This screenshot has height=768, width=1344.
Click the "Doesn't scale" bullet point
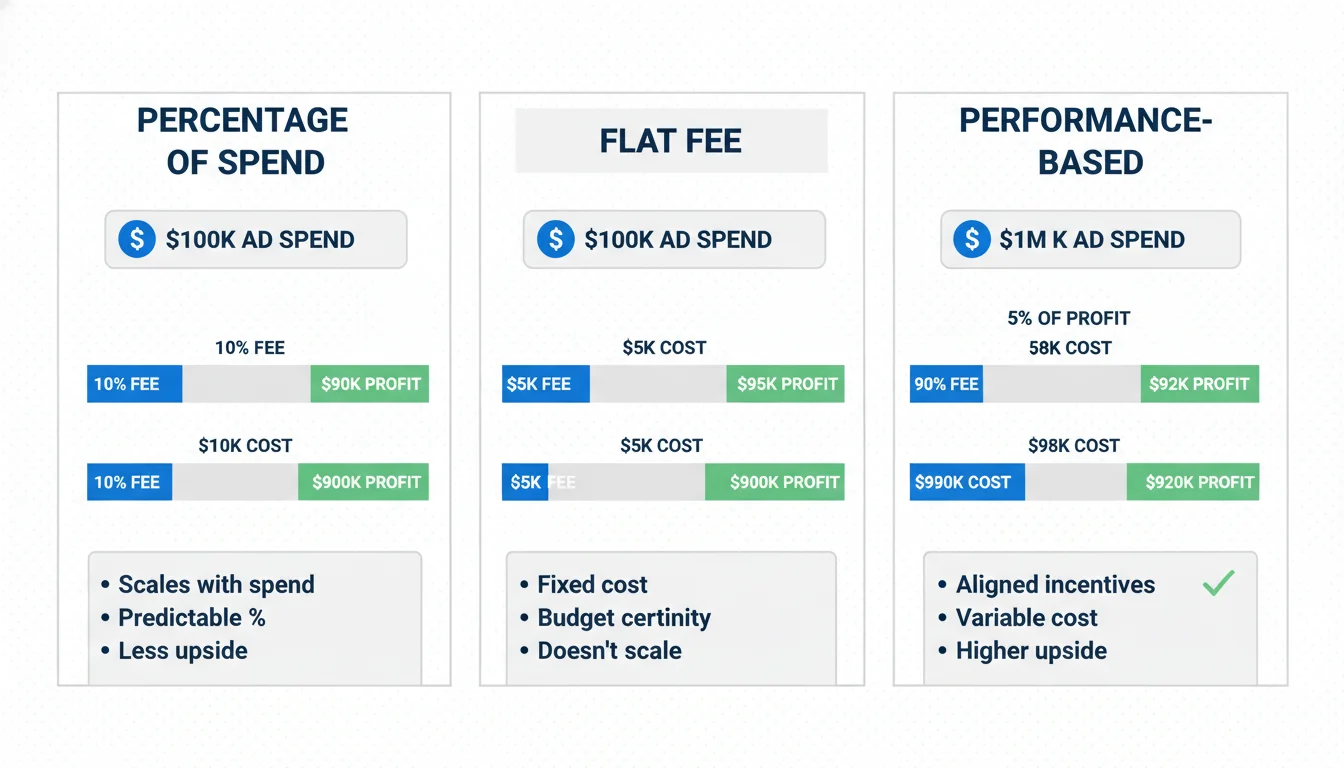[609, 651]
